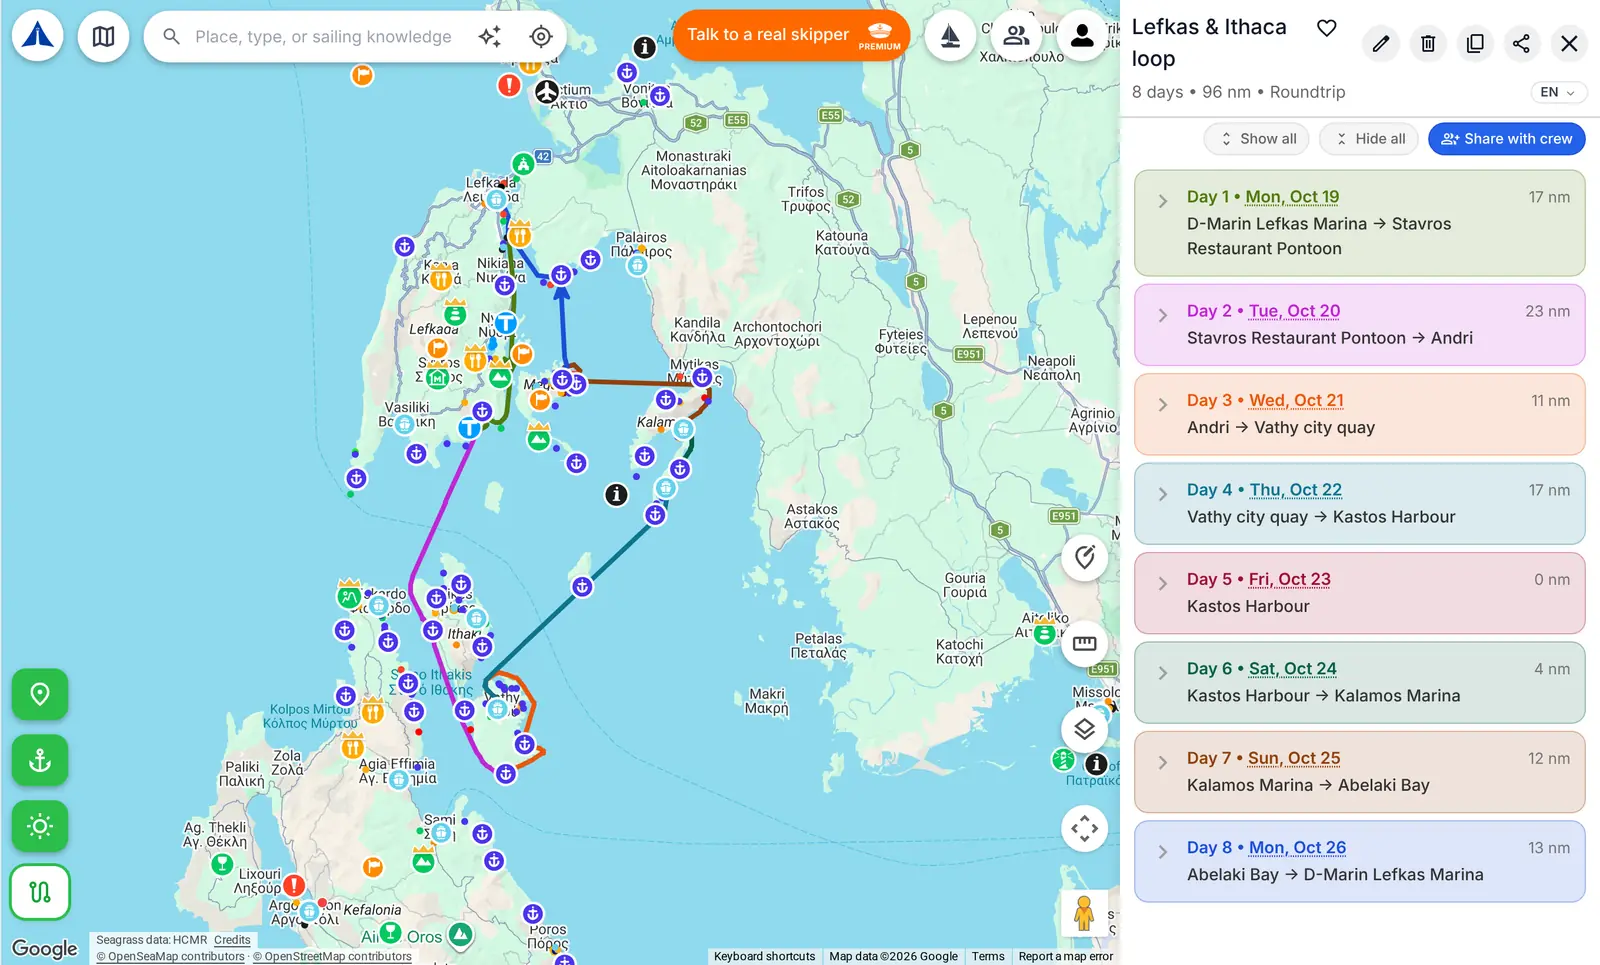Click Keyboard shortcuts link
The image size is (1600, 965).
[x=765, y=957]
